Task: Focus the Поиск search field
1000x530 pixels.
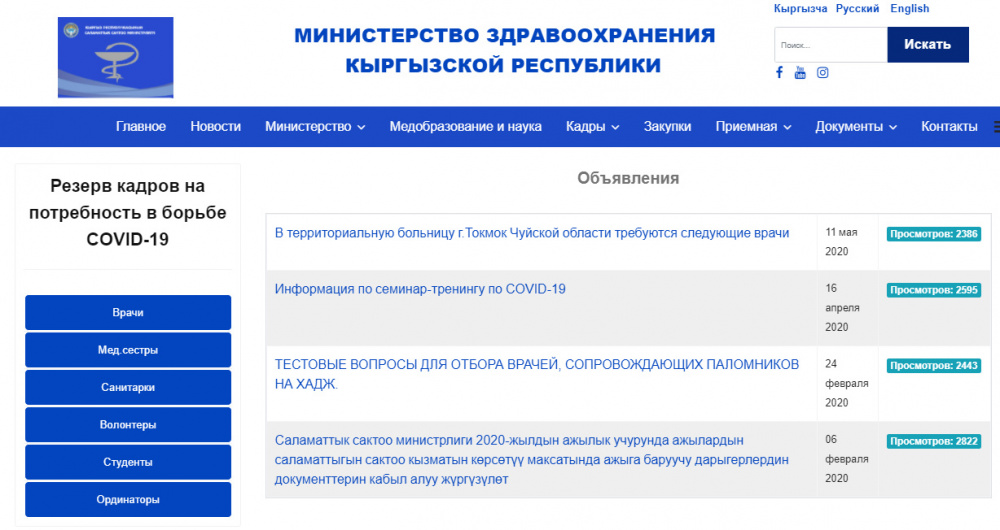Action: coord(830,45)
